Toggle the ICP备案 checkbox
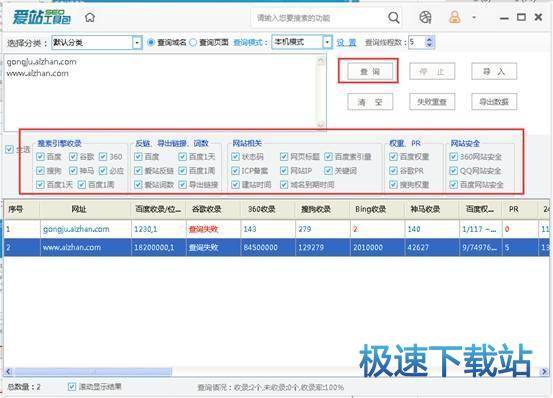 pos(235,171)
